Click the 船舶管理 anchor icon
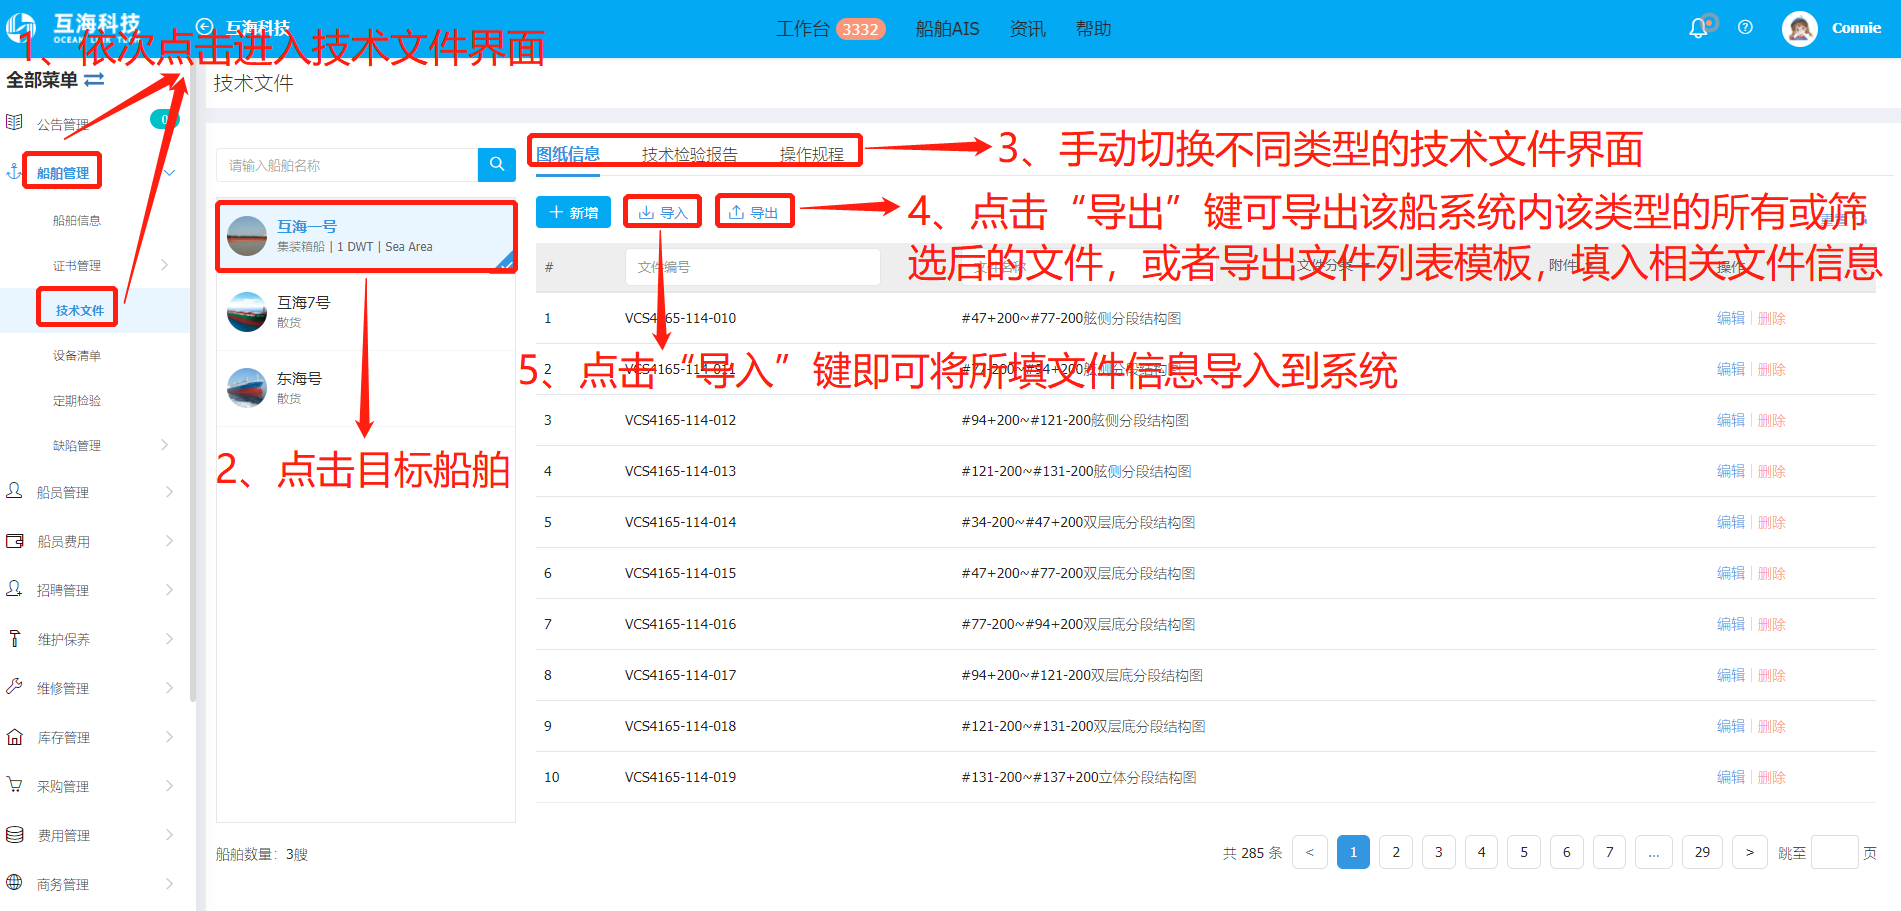The width and height of the screenshot is (1901, 911). pyautogui.click(x=14, y=172)
